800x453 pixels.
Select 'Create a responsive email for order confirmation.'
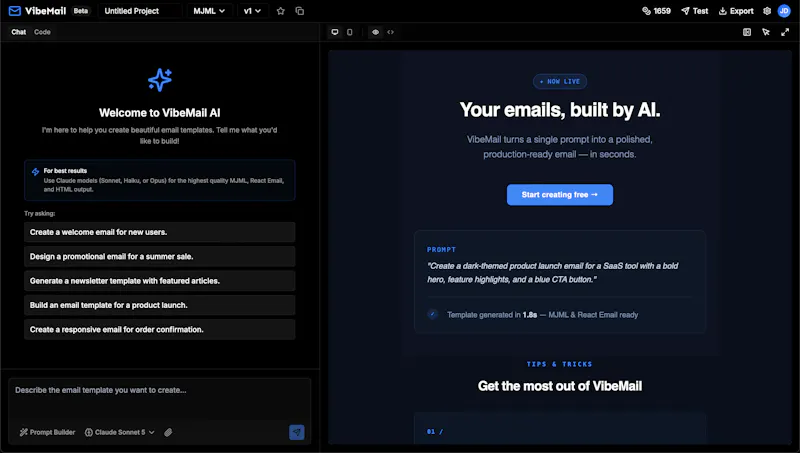[160, 330]
